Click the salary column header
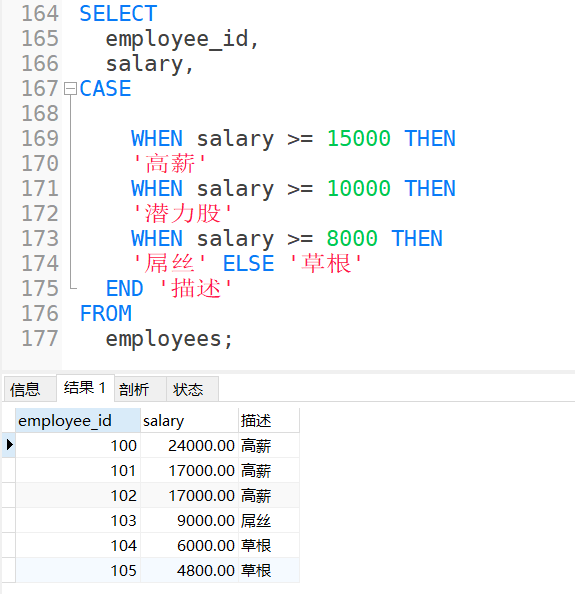 click(x=189, y=420)
